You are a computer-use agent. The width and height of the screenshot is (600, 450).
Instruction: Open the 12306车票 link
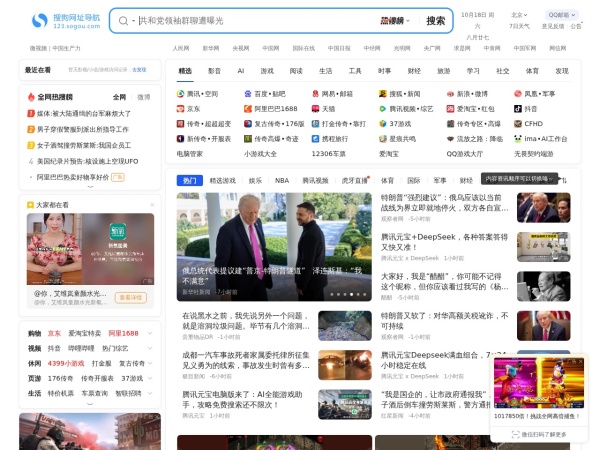(328, 154)
